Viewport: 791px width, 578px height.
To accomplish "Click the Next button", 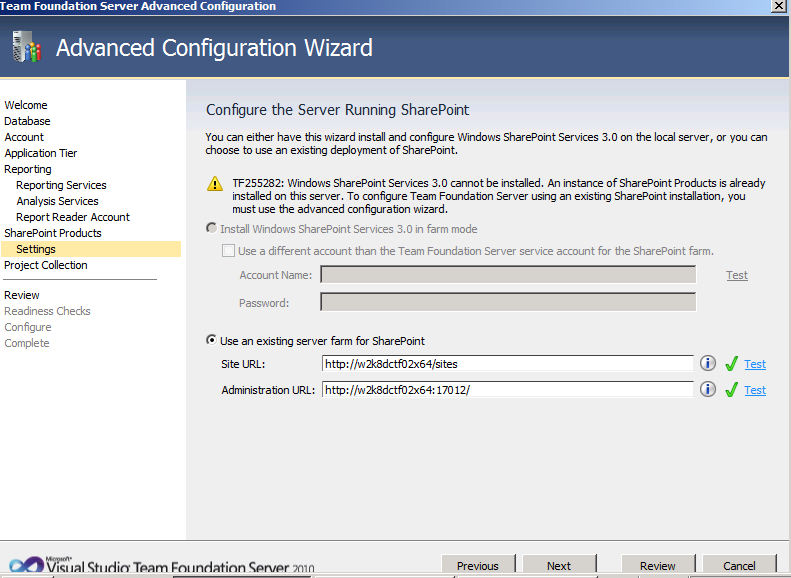I will pyautogui.click(x=559, y=565).
